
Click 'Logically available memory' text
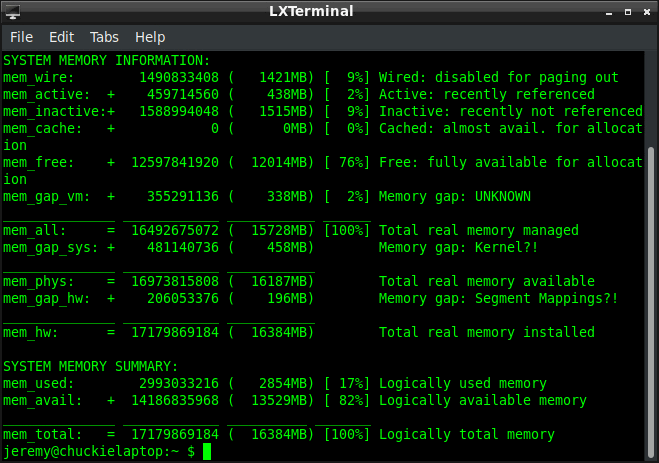[x=482, y=401]
